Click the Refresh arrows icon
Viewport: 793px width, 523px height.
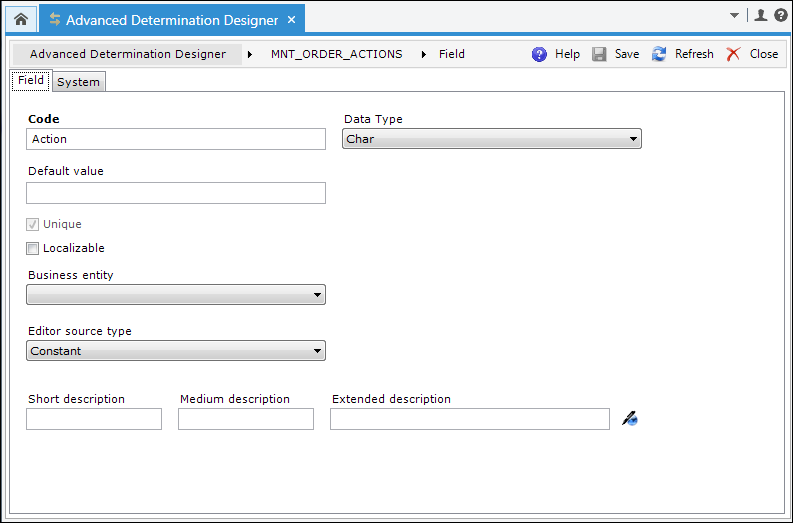(x=659, y=54)
